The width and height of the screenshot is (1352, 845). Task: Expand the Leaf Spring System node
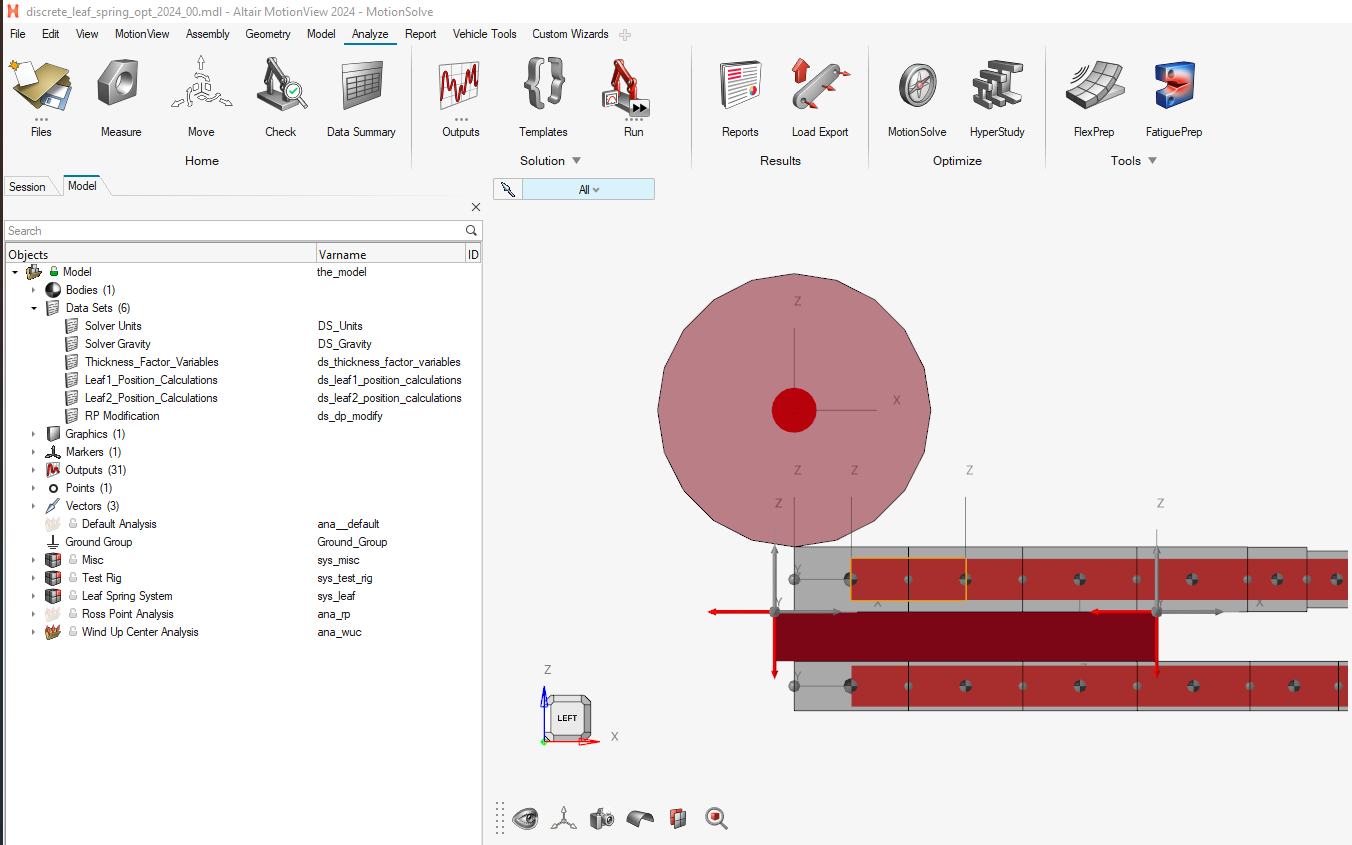33,596
